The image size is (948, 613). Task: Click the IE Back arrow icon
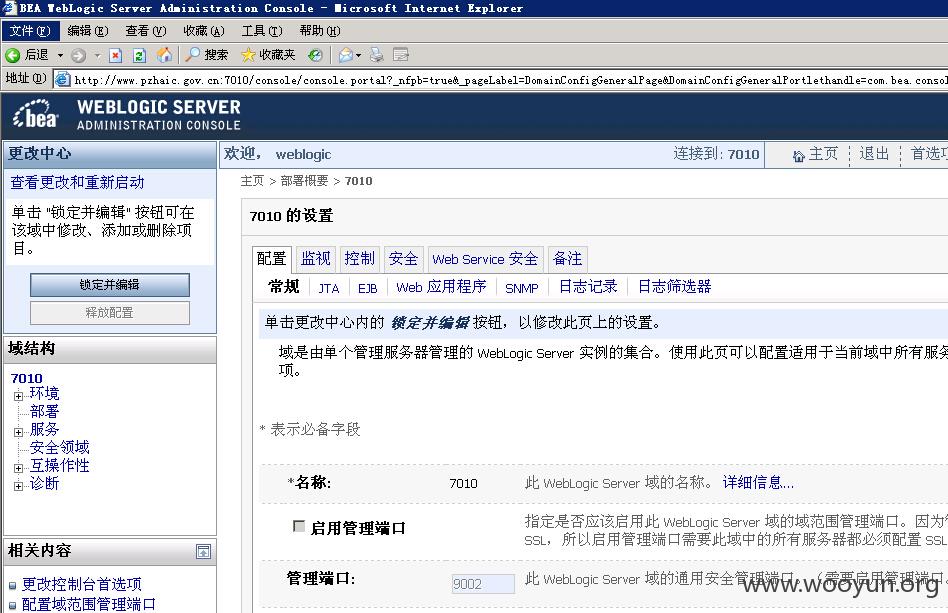click(x=12, y=55)
